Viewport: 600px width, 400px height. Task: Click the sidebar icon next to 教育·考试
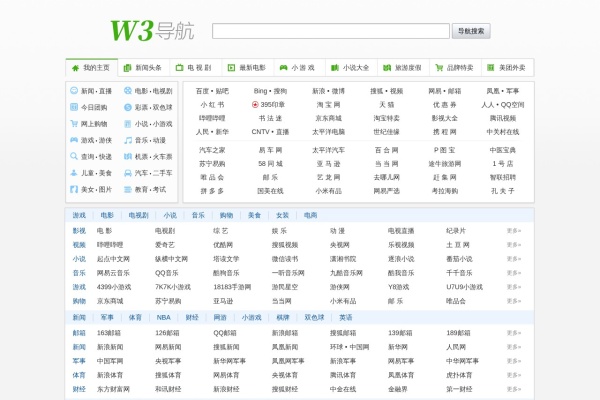coord(128,189)
